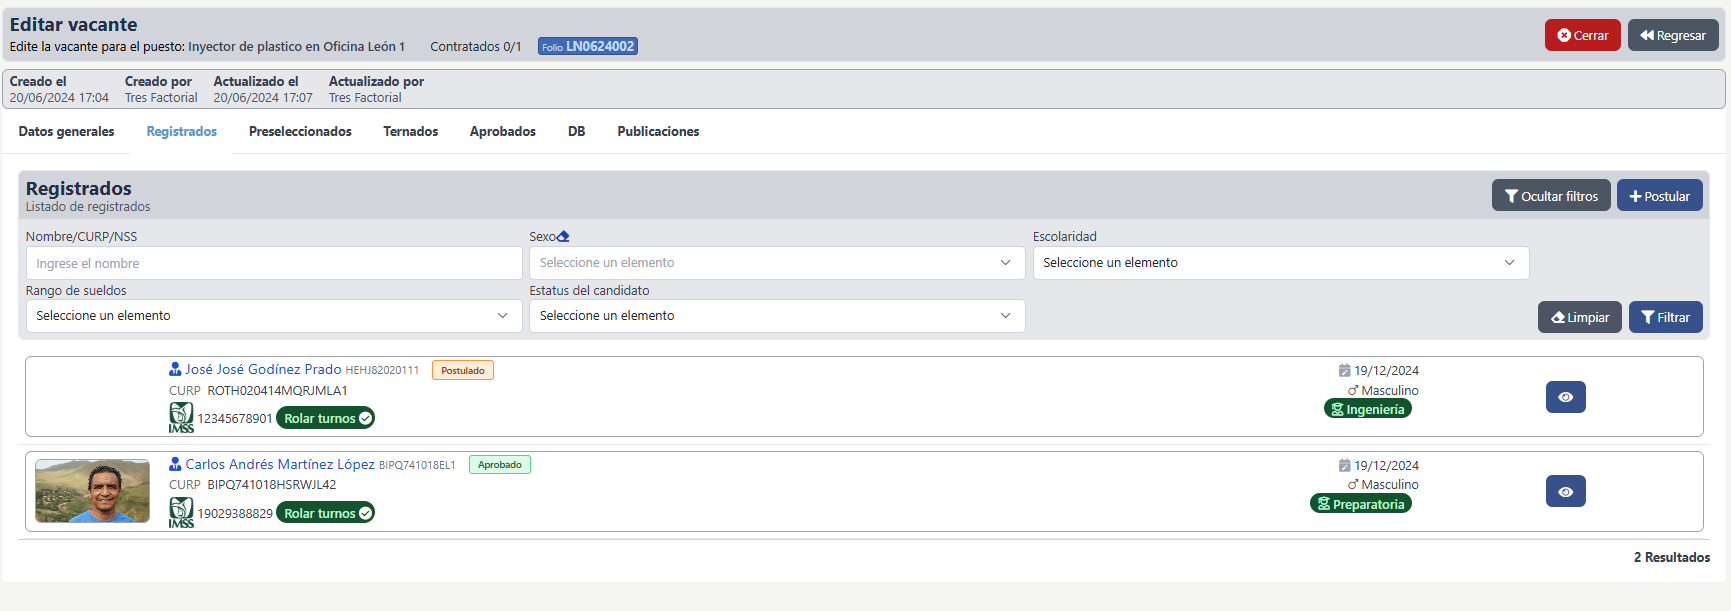This screenshot has height=611, width=1731.
Task: Click Rolar turnos badge for José José Godínez
Action: click(326, 418)
